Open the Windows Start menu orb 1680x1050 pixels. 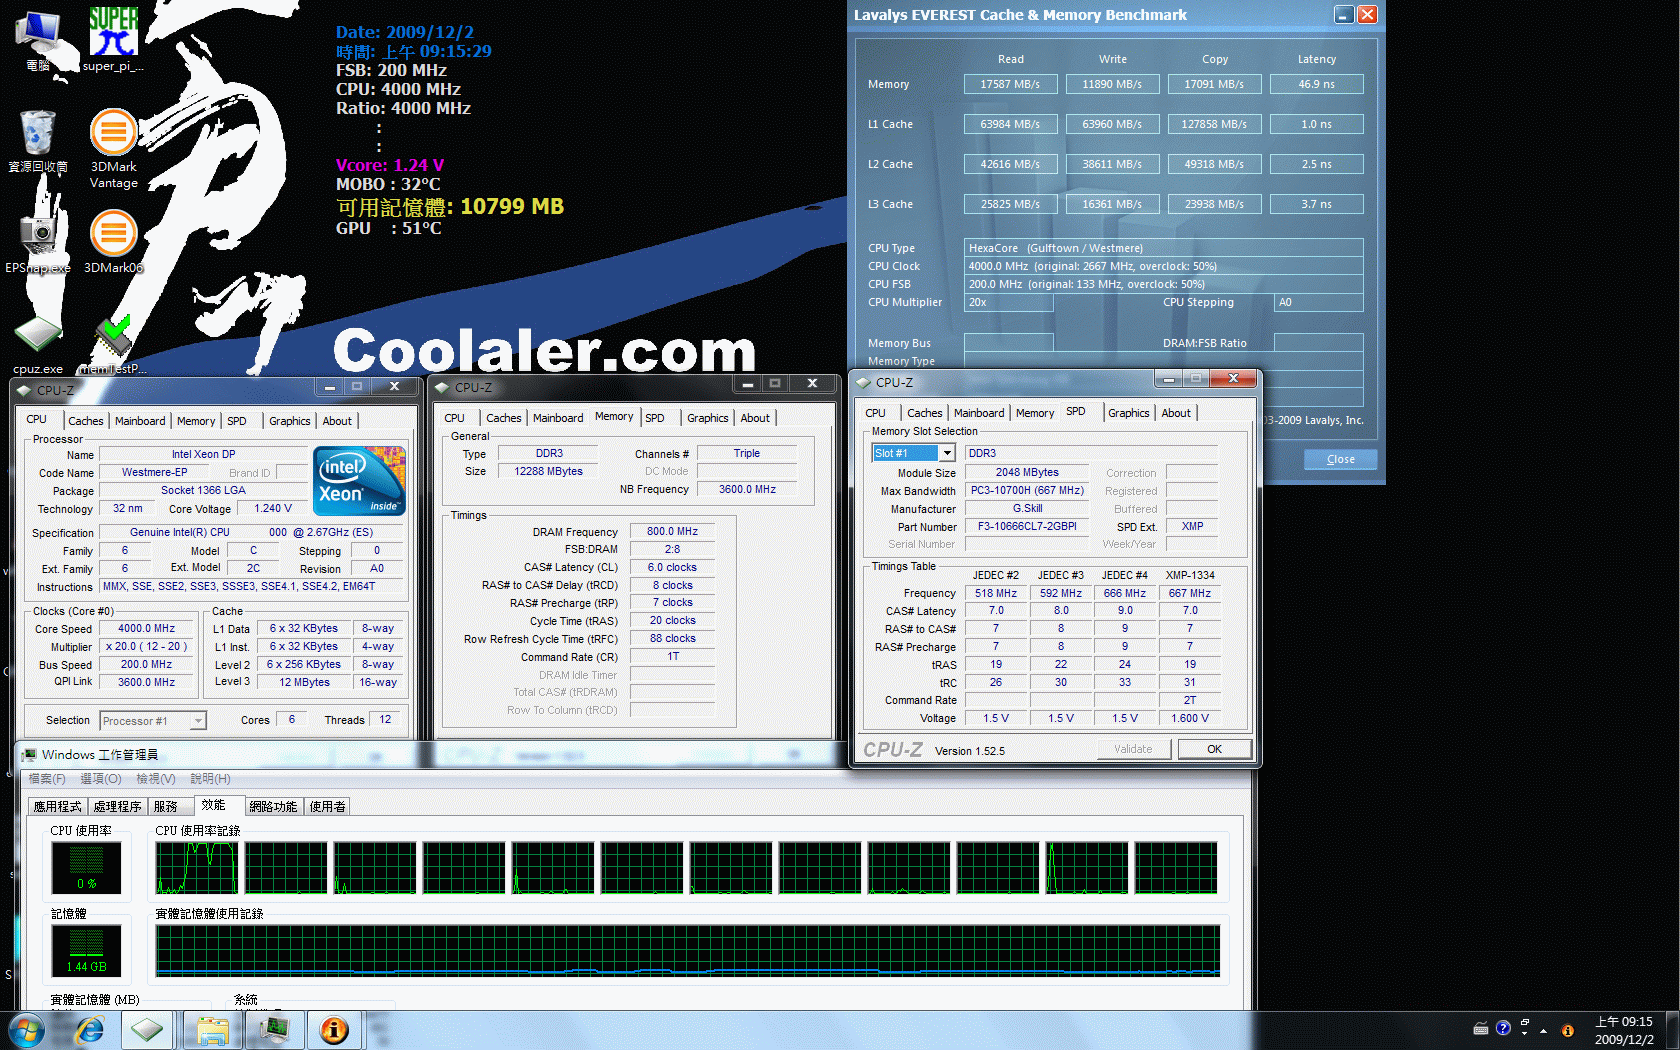tap(26, 1030)
